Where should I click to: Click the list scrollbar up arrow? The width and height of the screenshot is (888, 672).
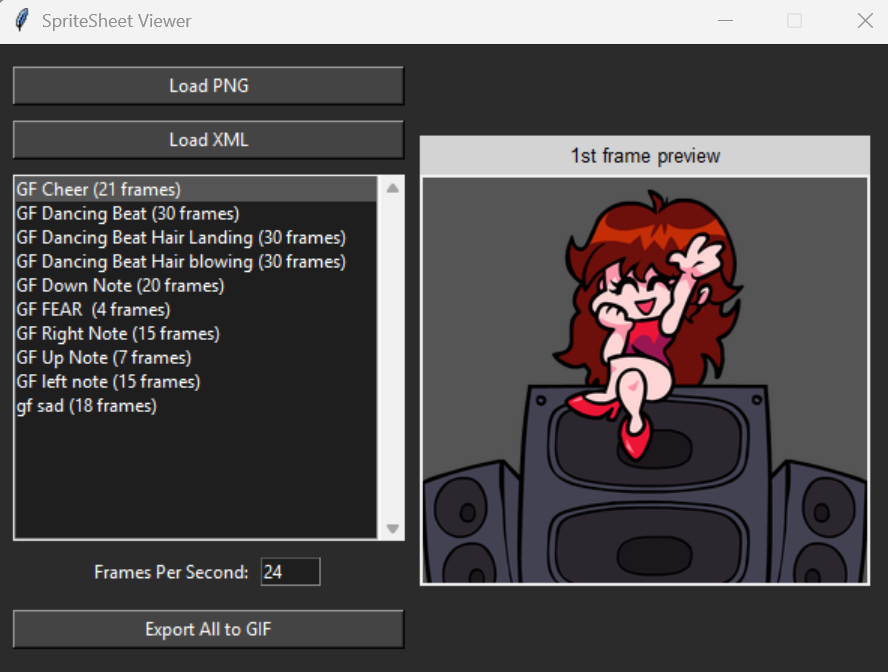coord(392,189)
